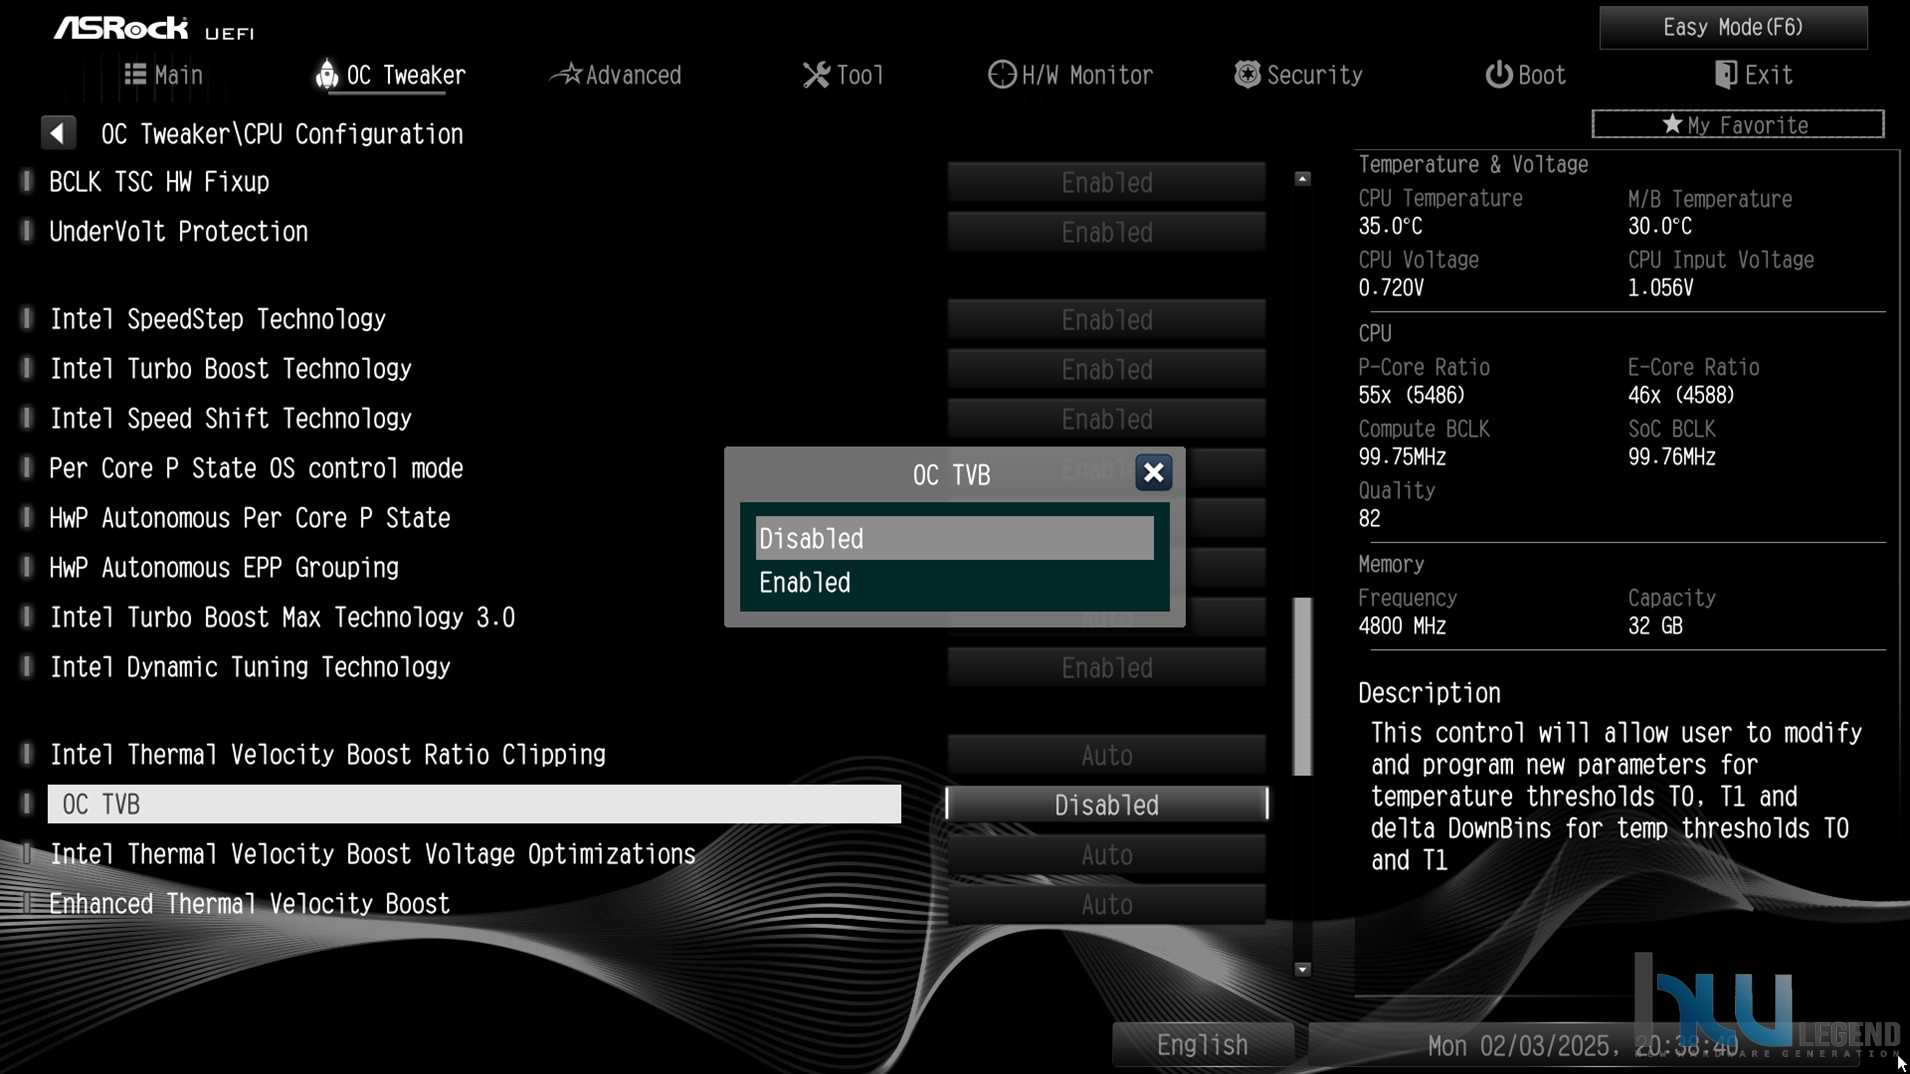
Task: Select Enabled in the OC TVB popup
Action: [954, 583]
